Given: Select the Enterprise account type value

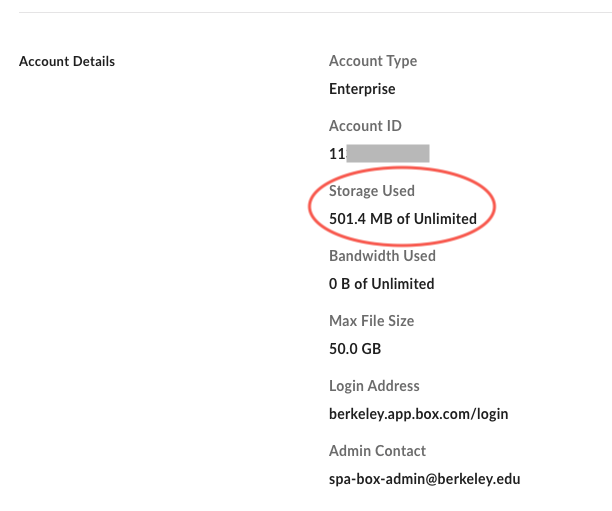Looking at the screenshot, I should (362, 89).
